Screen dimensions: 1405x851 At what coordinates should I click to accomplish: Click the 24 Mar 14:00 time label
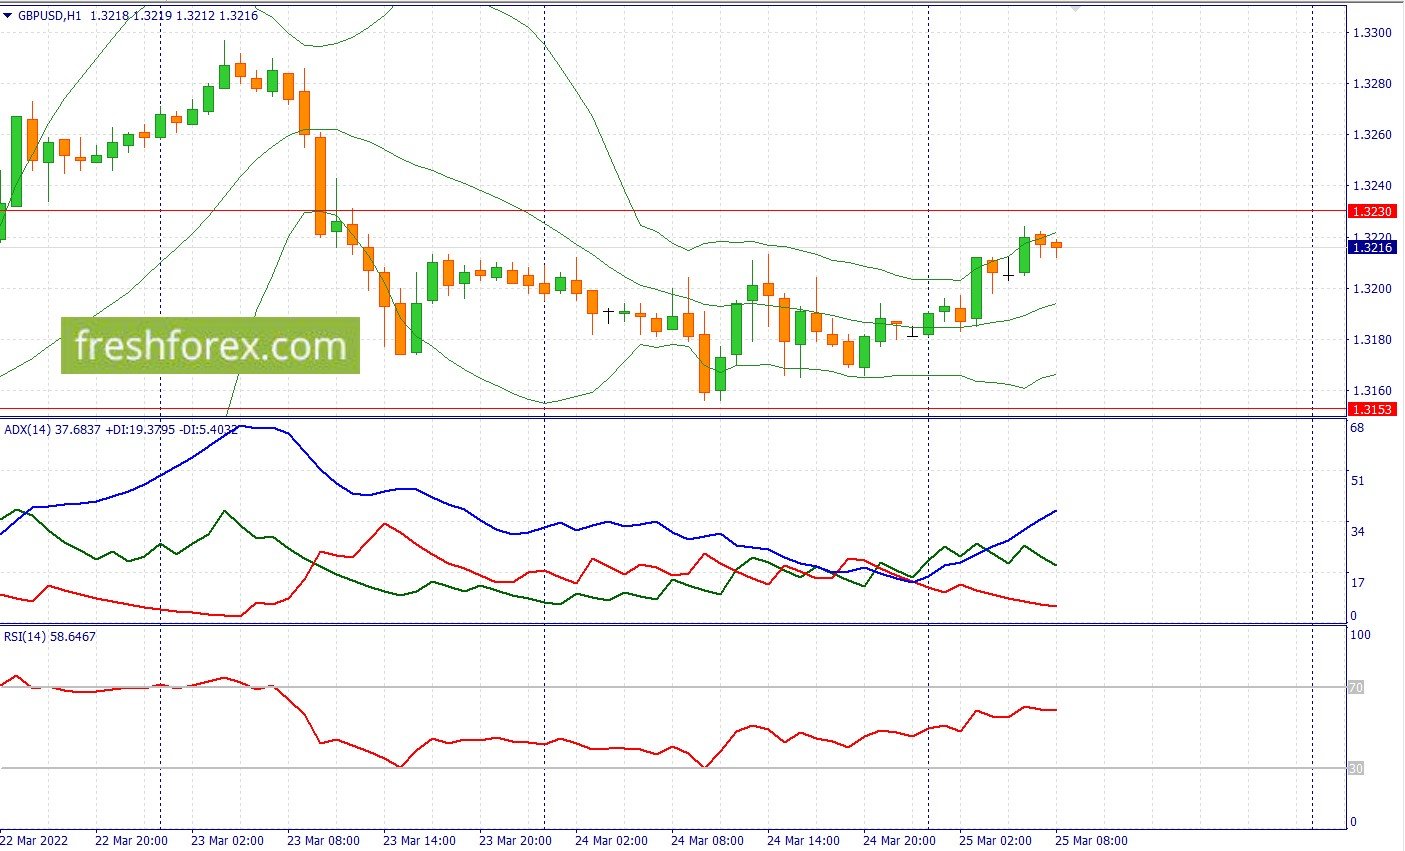pyautogui.click(x=803, y=840)
